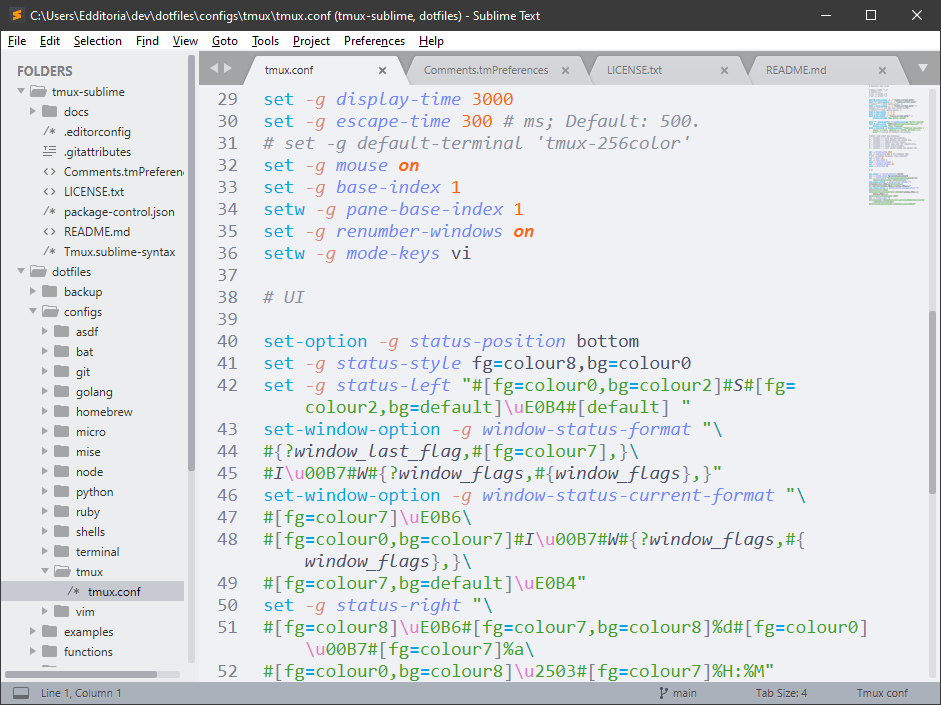941x705 pixels.
Task: Switch to LICENSE.txt tab
Action: tap(634, 70)
